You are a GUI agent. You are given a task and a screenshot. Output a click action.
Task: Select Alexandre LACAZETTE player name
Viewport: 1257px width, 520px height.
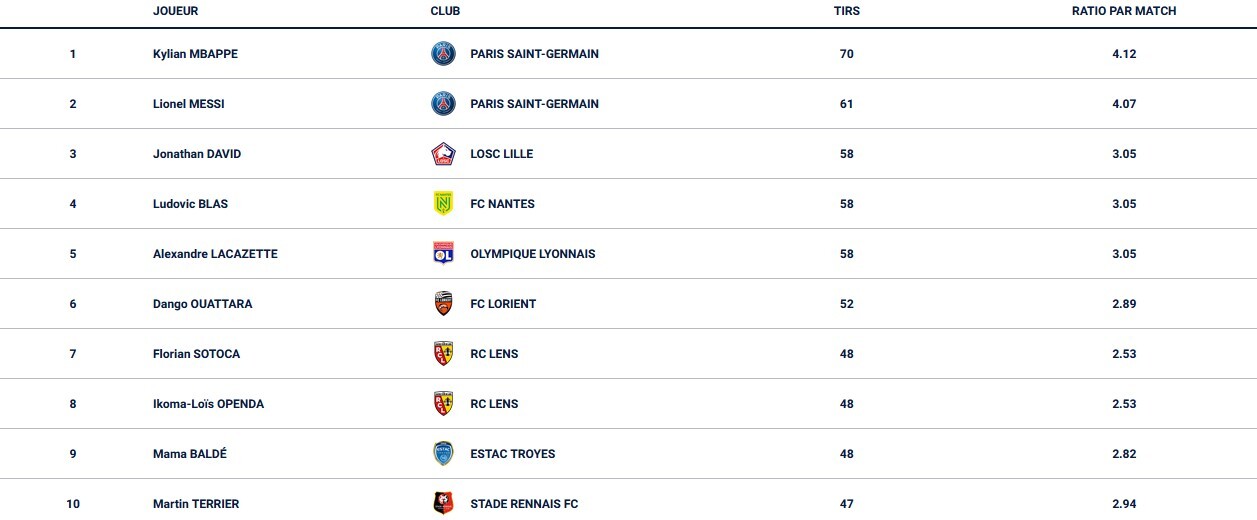coord(215,254)
